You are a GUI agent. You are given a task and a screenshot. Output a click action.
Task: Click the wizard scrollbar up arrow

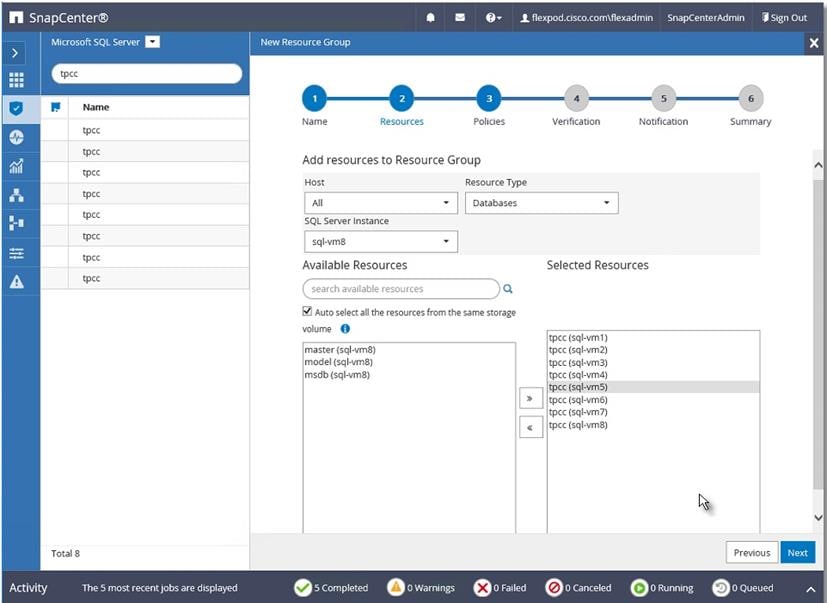pos(818,165)
